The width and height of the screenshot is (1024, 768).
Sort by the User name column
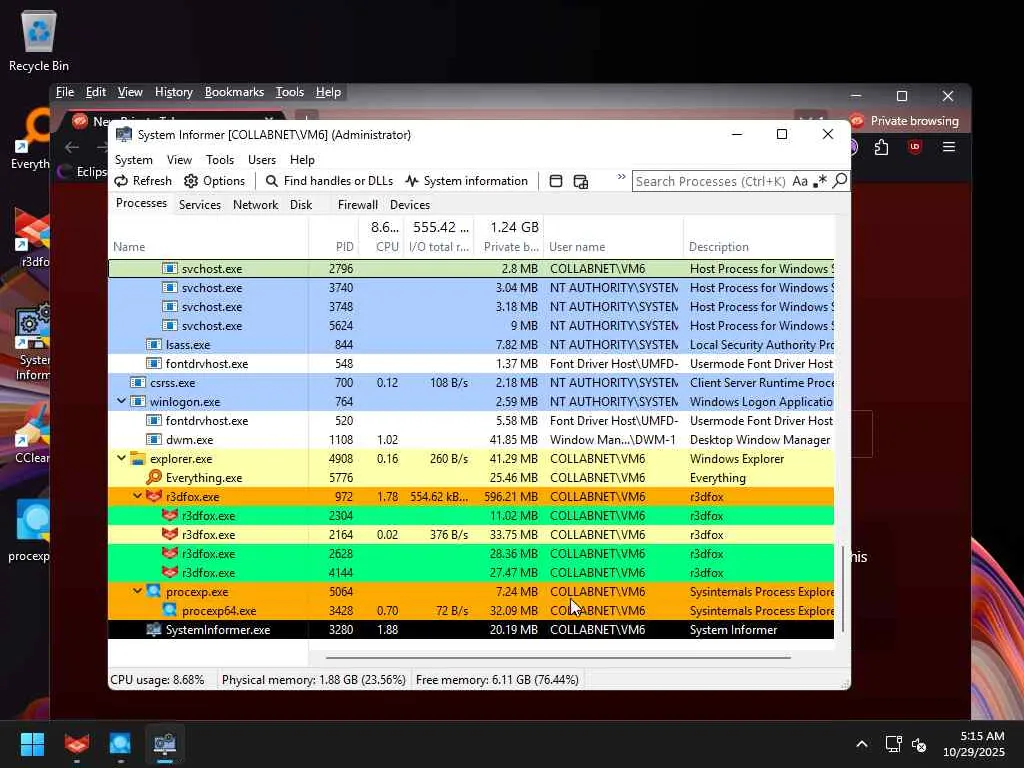(613, 247)
